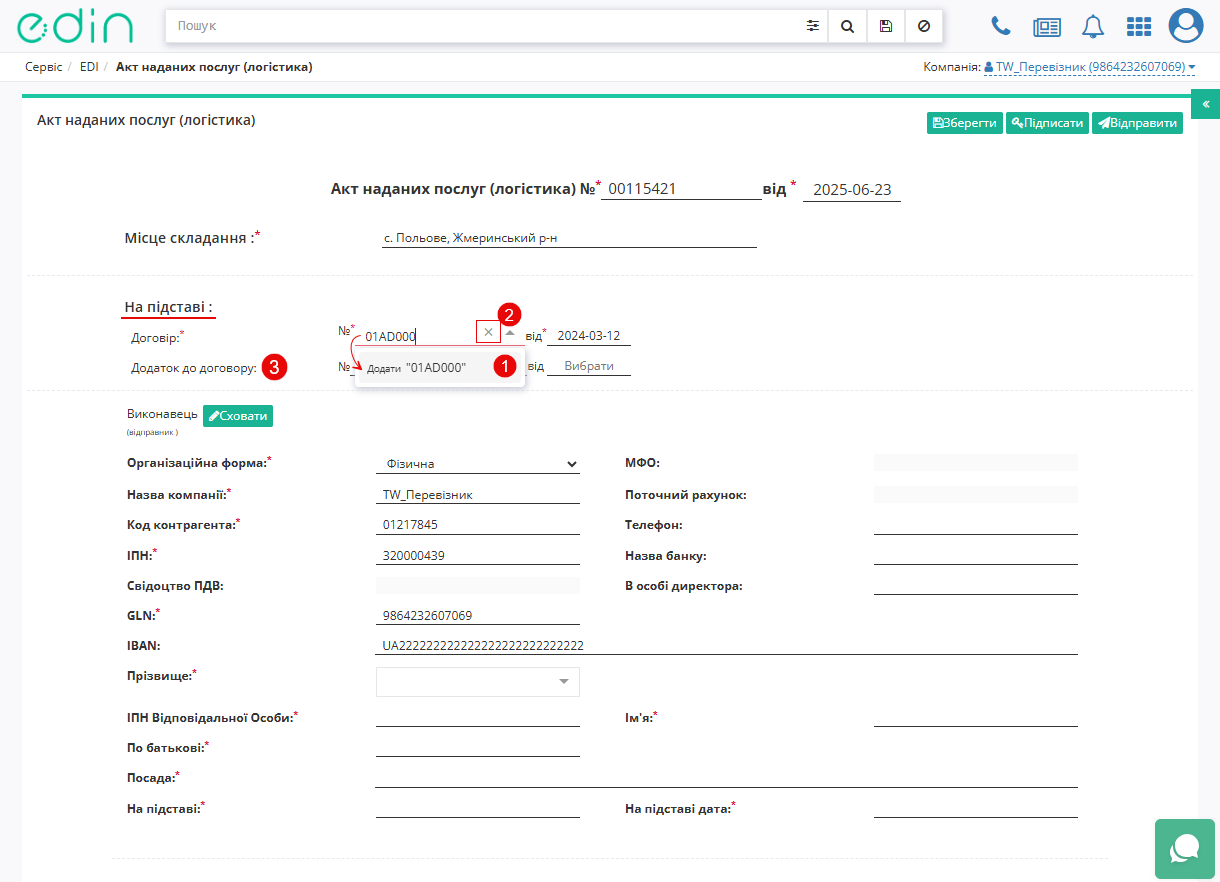Click Підписати button

click(1047, 123)
